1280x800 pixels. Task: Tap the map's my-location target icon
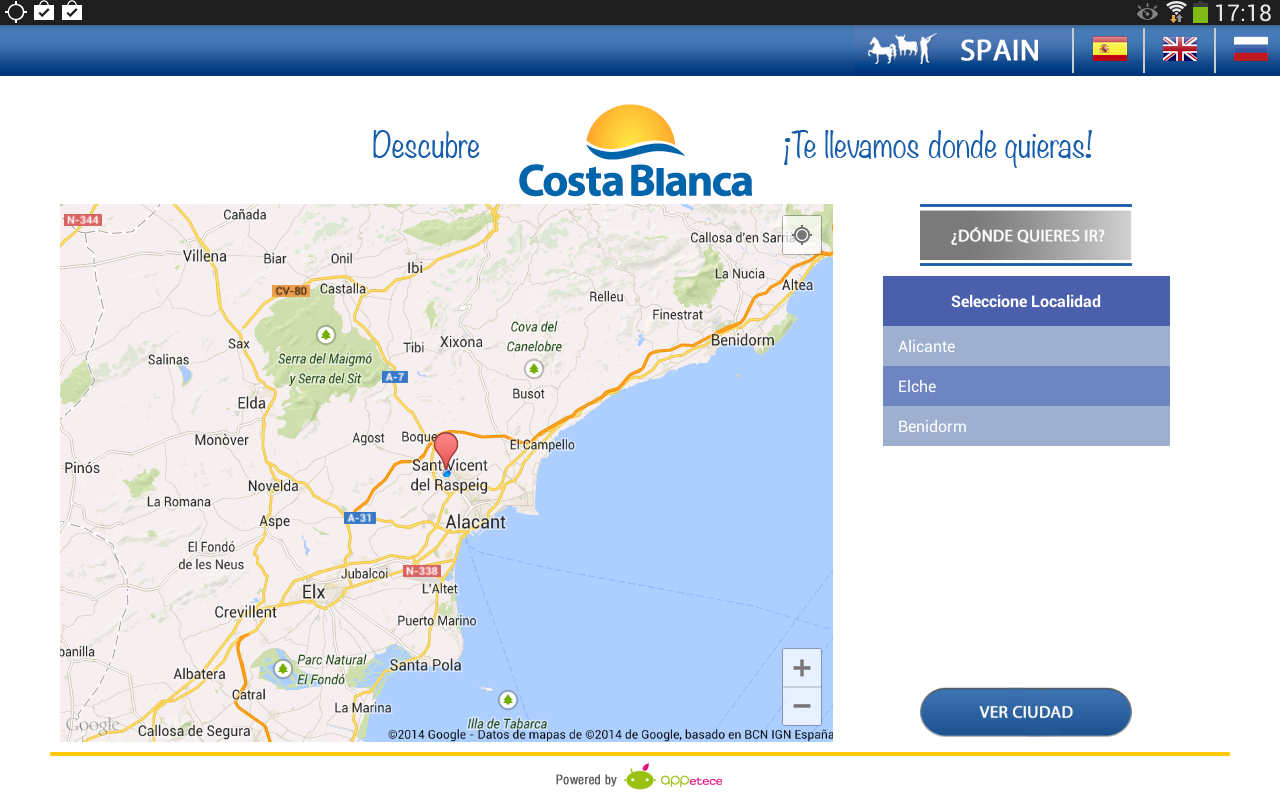pyautogui.click(x=802, y=235)
